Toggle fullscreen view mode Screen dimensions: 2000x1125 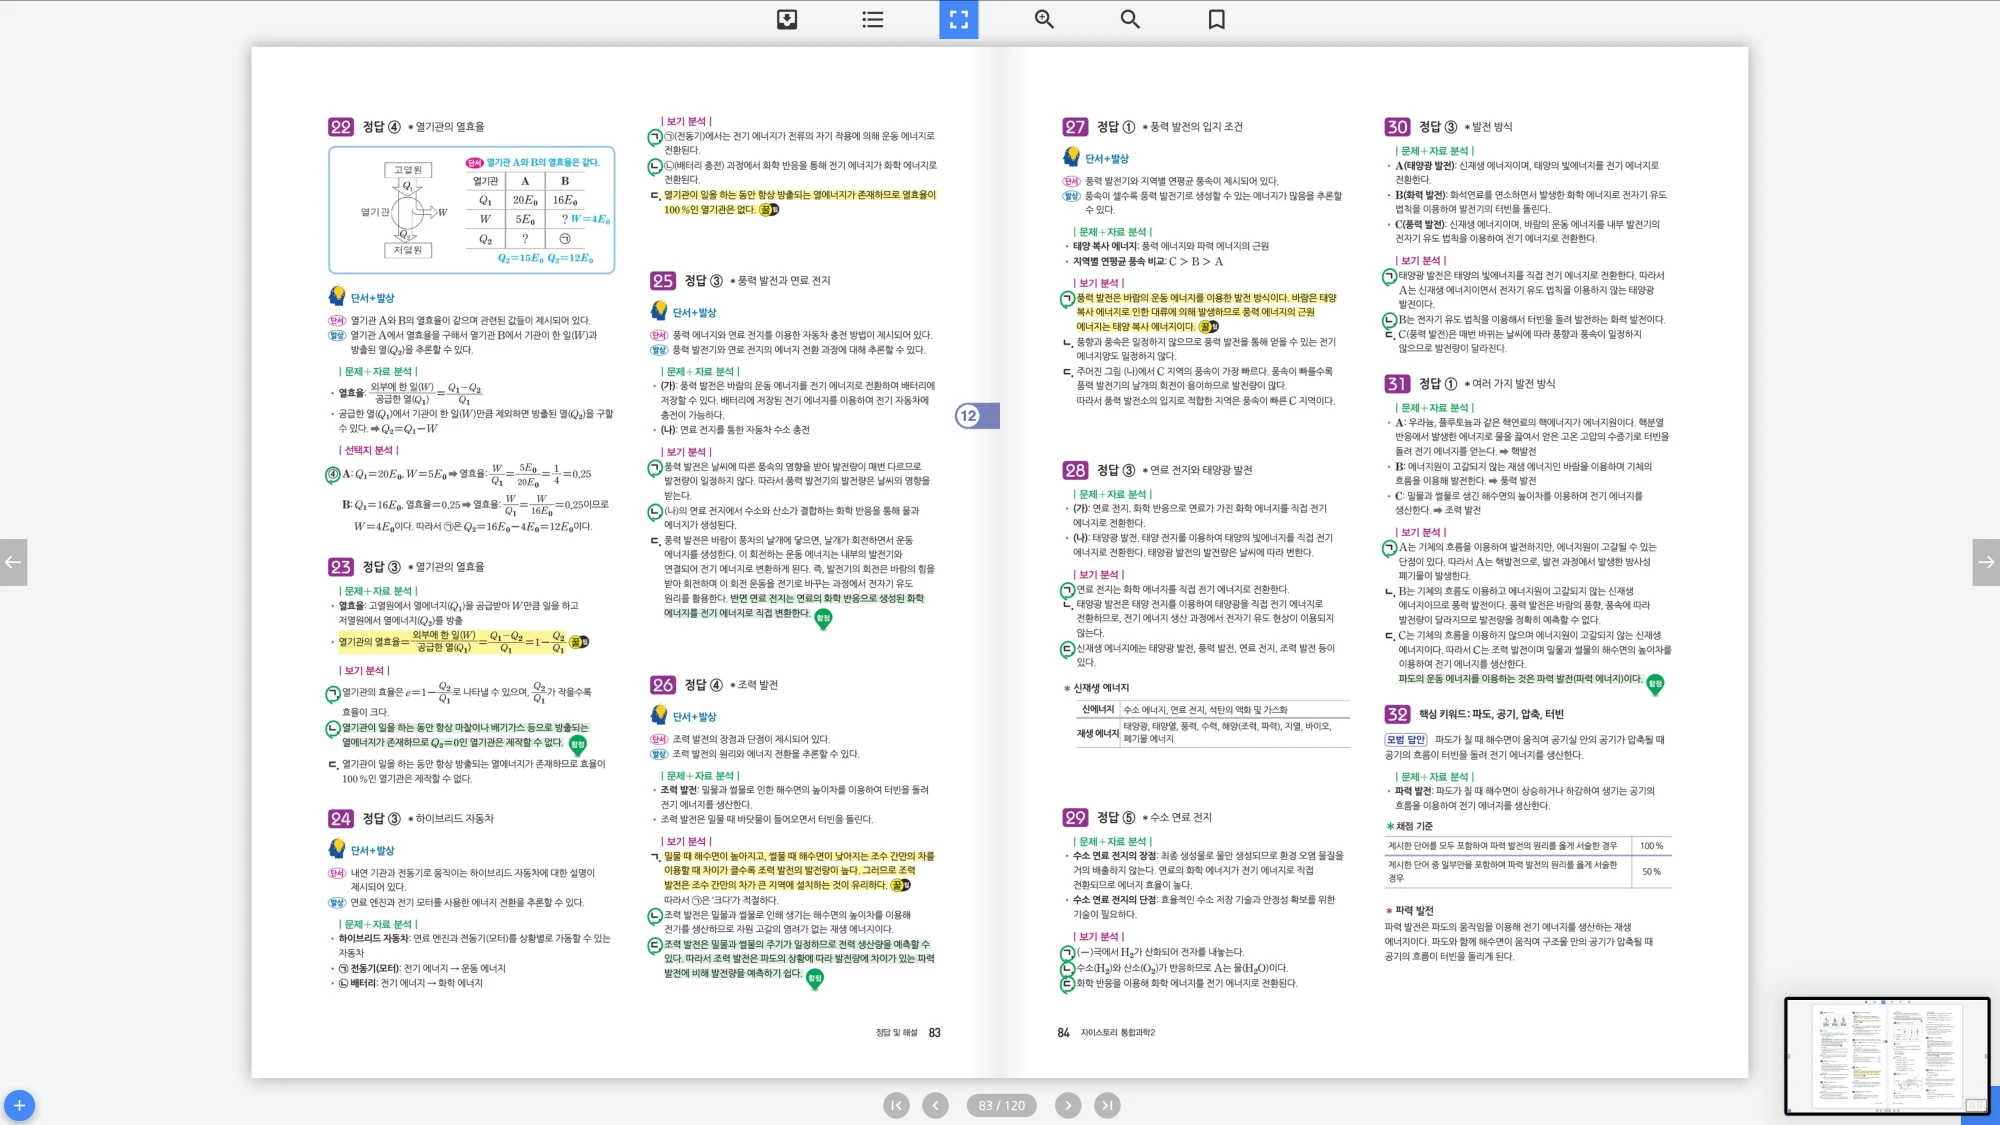click(958, 19)
